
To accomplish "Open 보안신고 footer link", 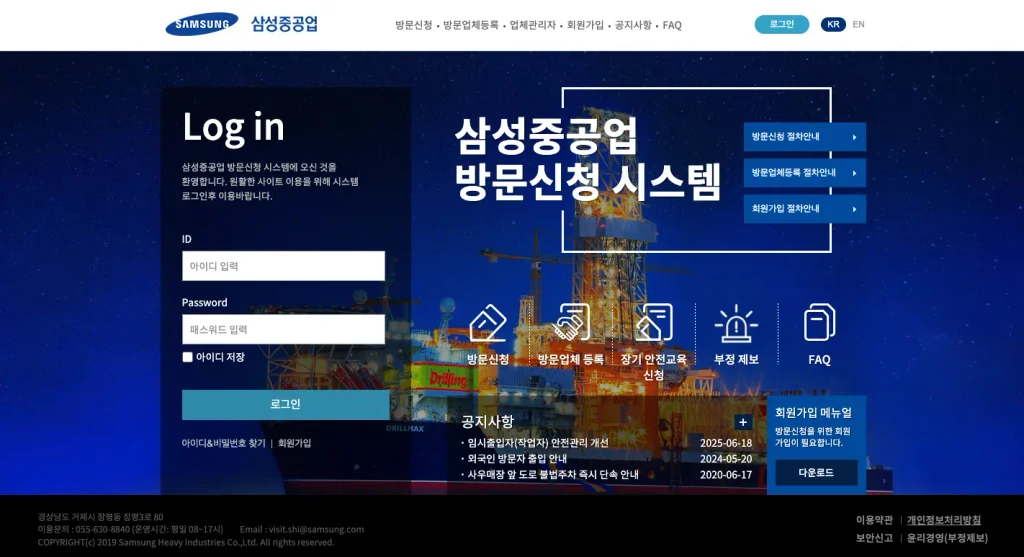I will coord(874,538).
